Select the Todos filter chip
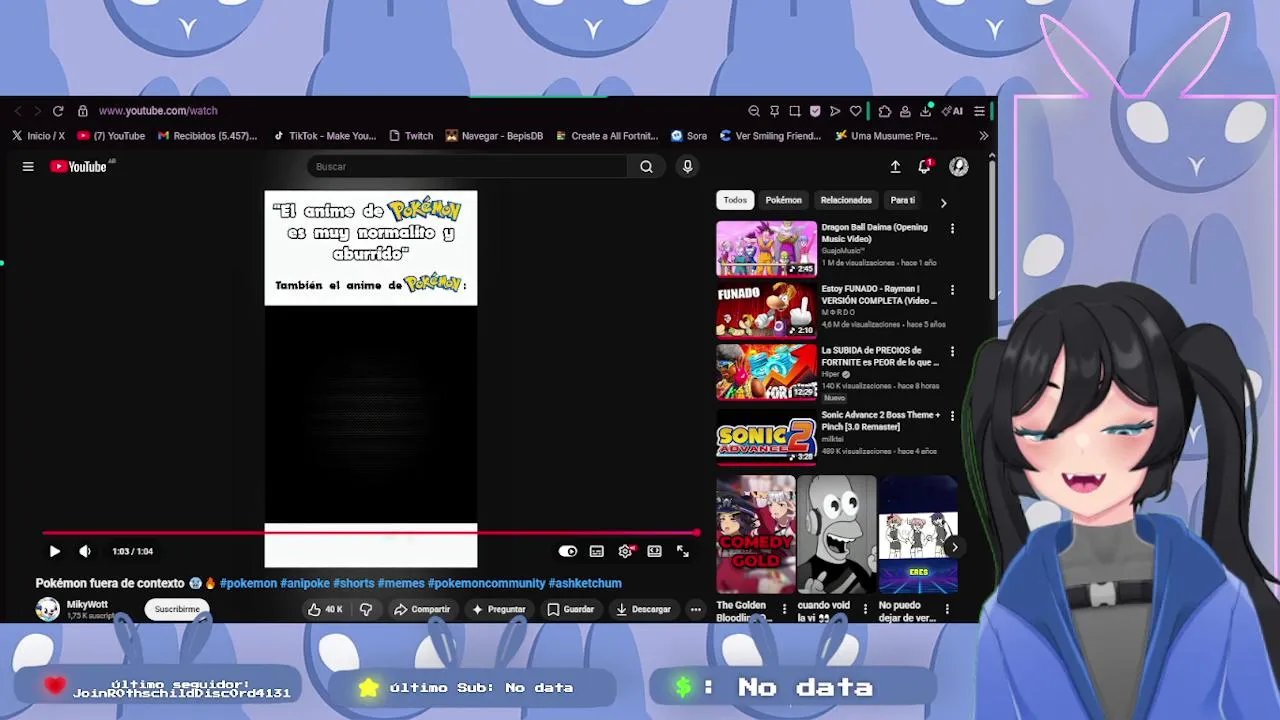The height and width of the screenshot is (720, 1280). [x=735, y=200]
